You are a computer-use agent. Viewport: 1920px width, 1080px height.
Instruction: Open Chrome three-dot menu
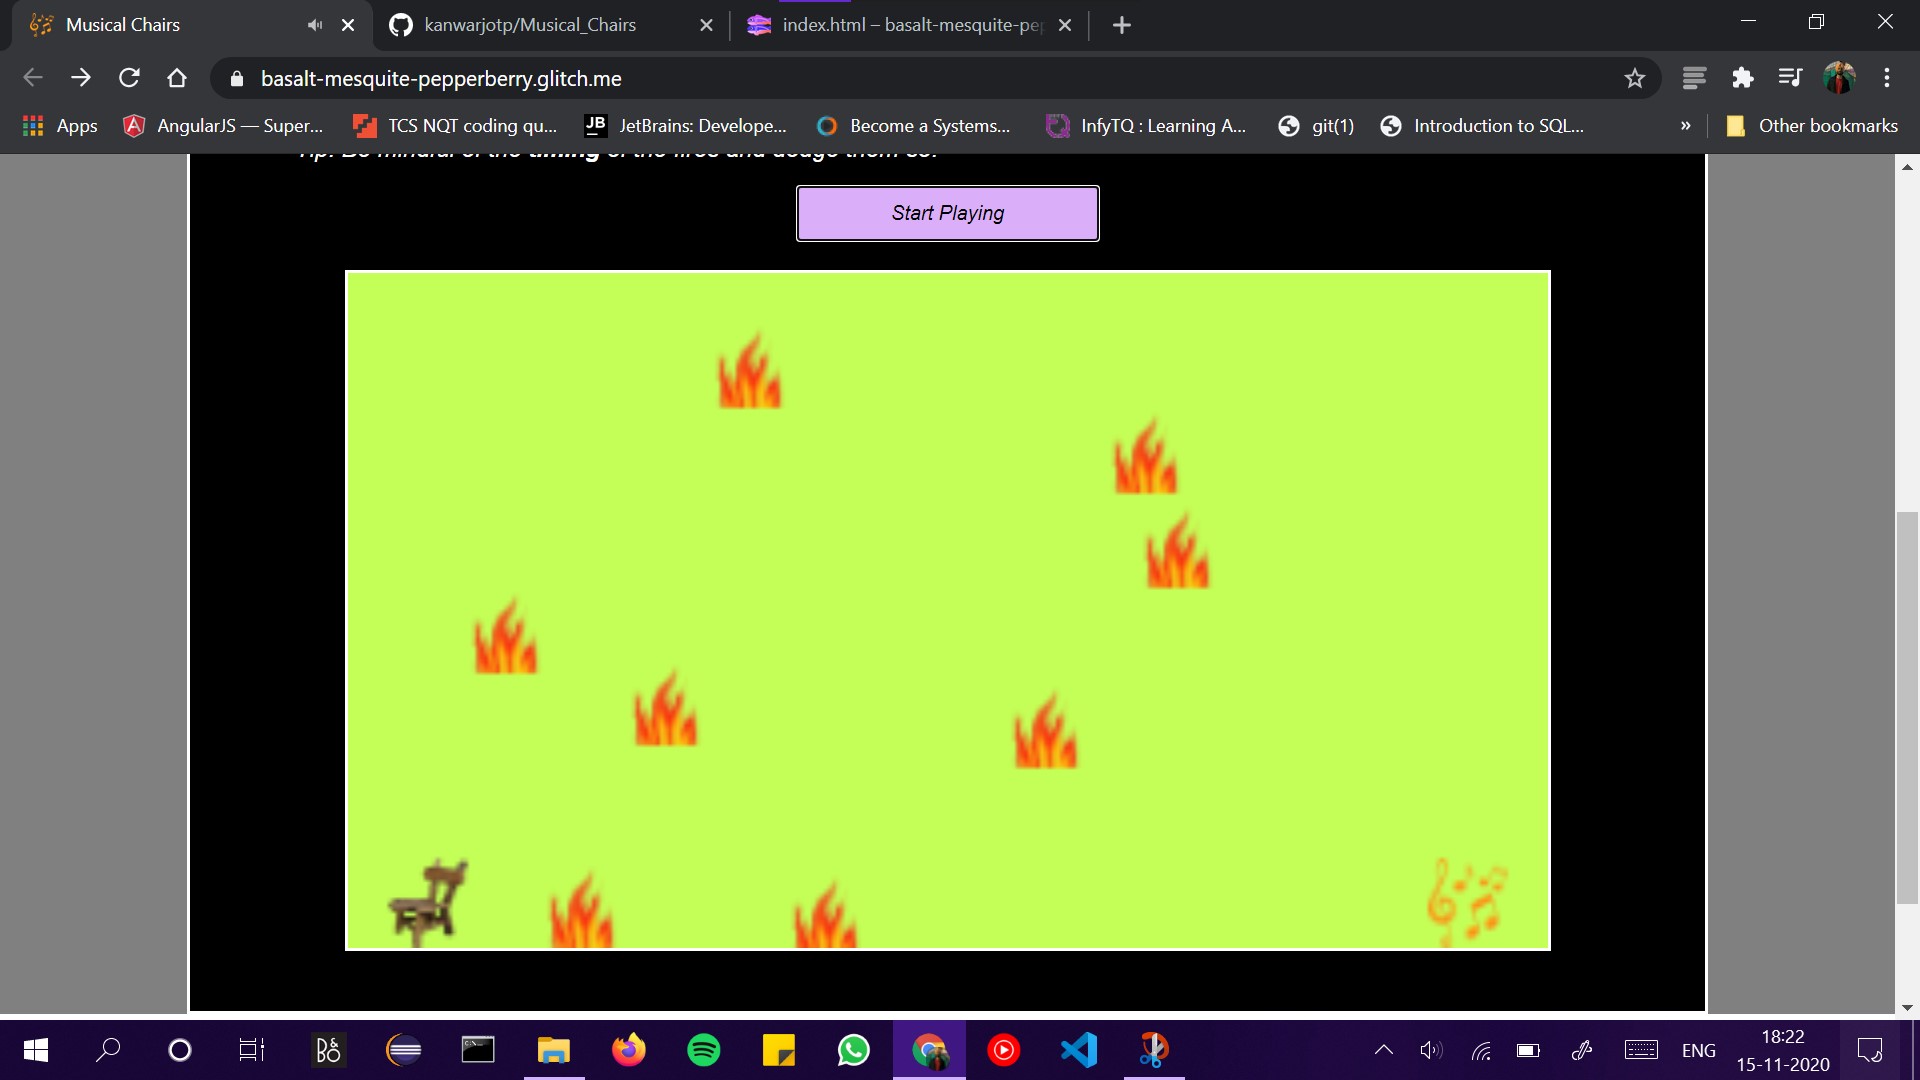click(1886, 78)
